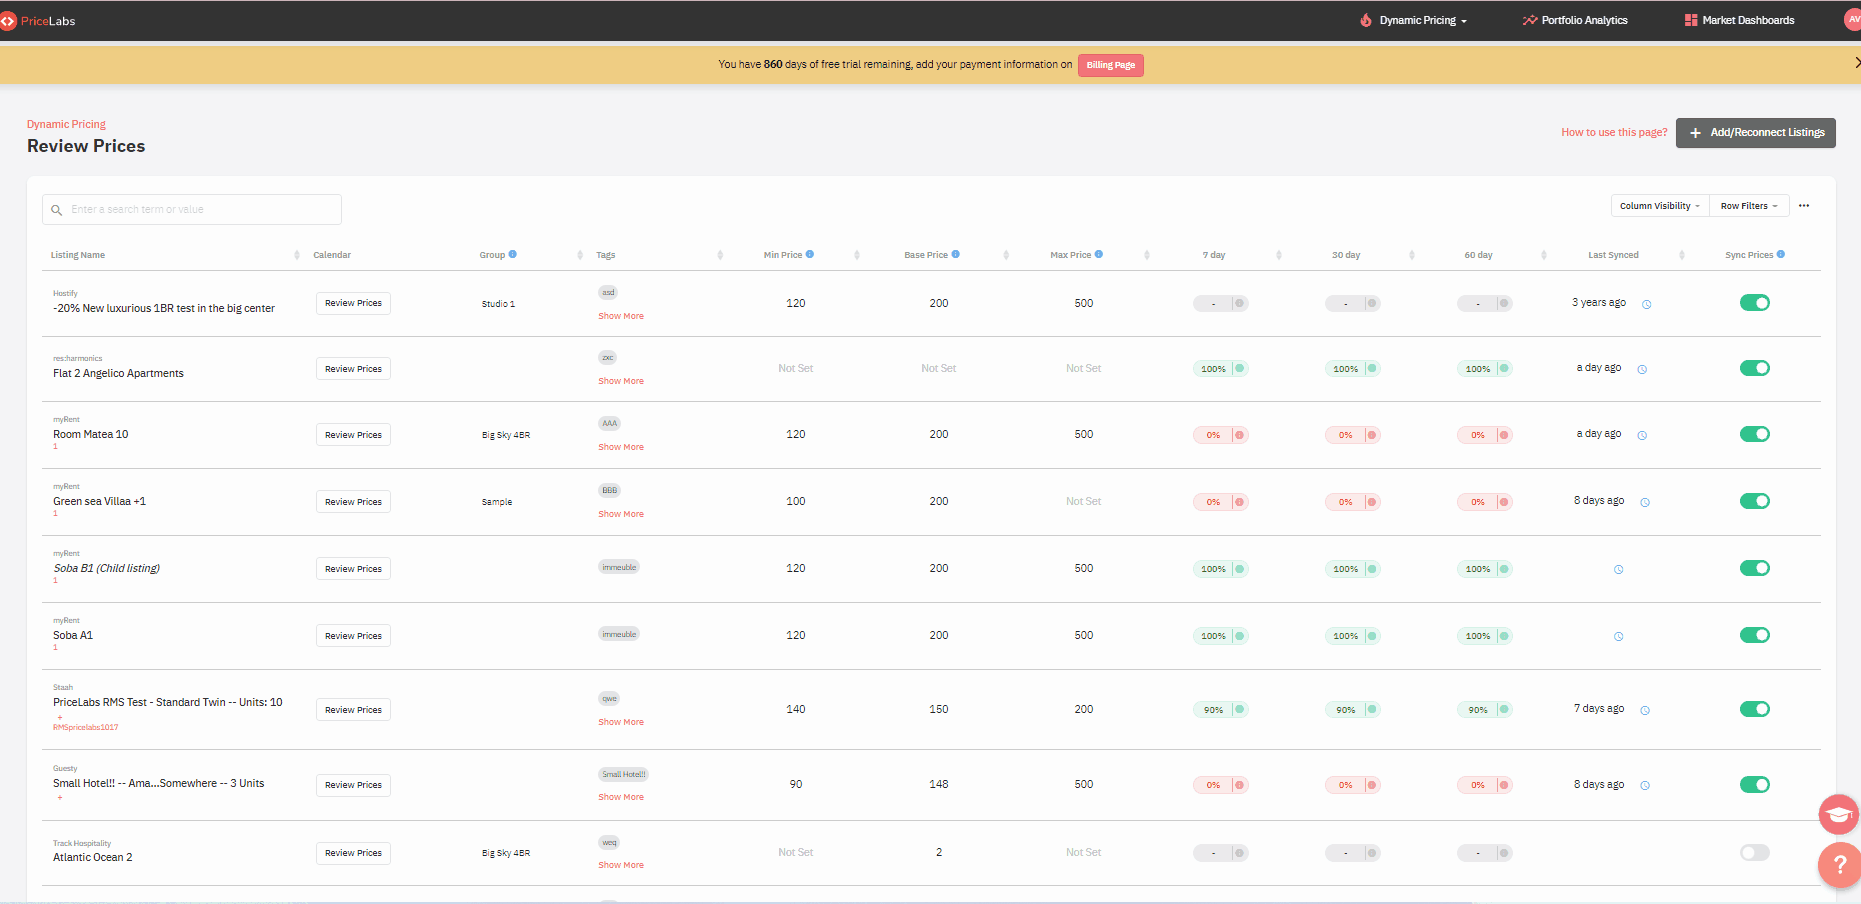1861x904 pixels.
Task: Sort by Last Synced column
Action: click(1682, 255)
